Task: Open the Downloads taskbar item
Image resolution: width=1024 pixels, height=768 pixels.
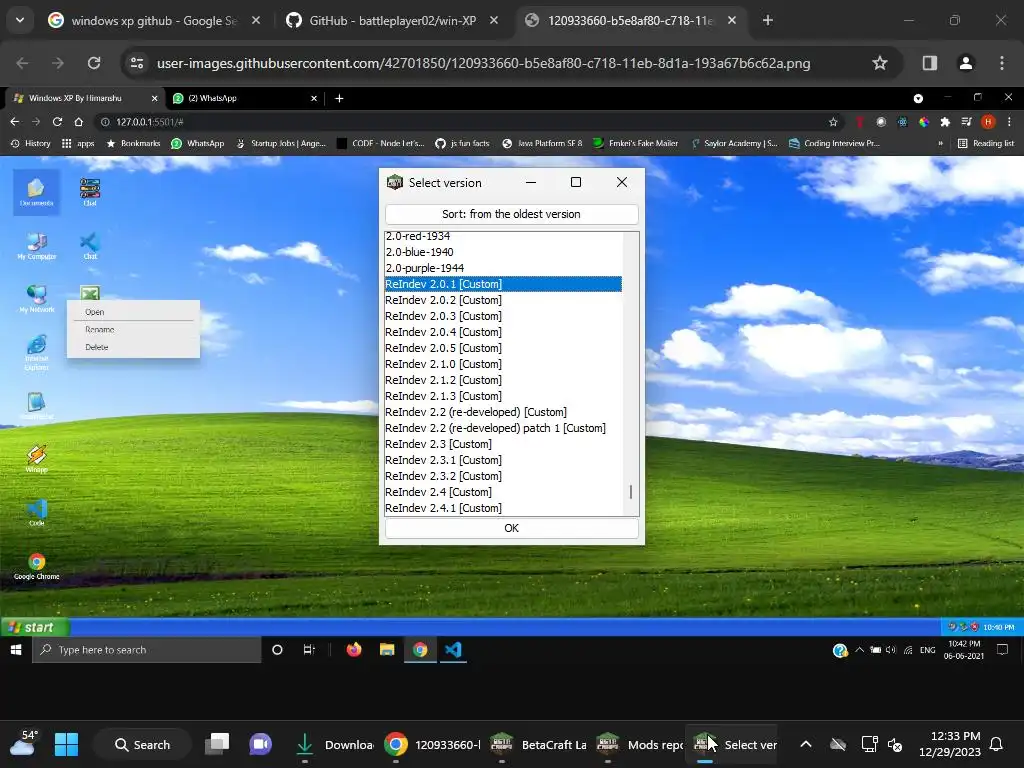Action: [332, 744]
